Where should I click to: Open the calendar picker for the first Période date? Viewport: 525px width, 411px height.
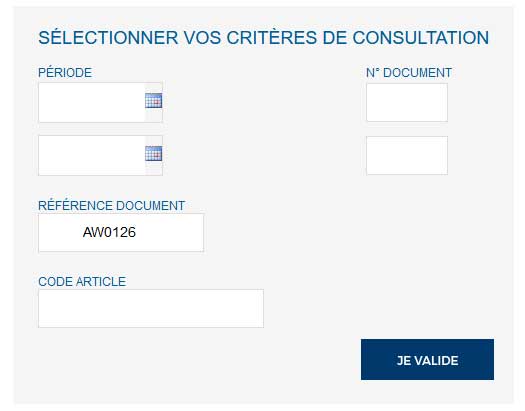[154, 100]
